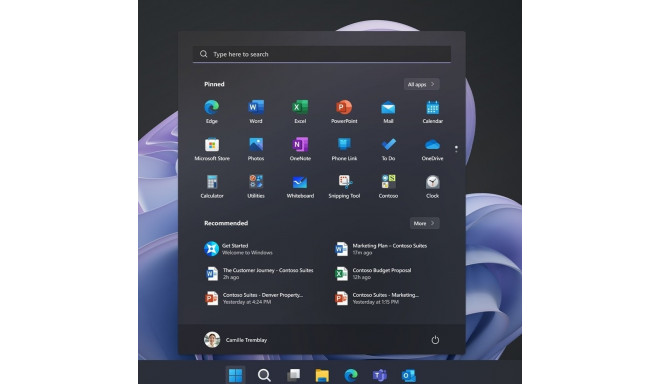Go to next pinned page dots
The width and height of the screenshot is (660, 384).
point(456,149)
